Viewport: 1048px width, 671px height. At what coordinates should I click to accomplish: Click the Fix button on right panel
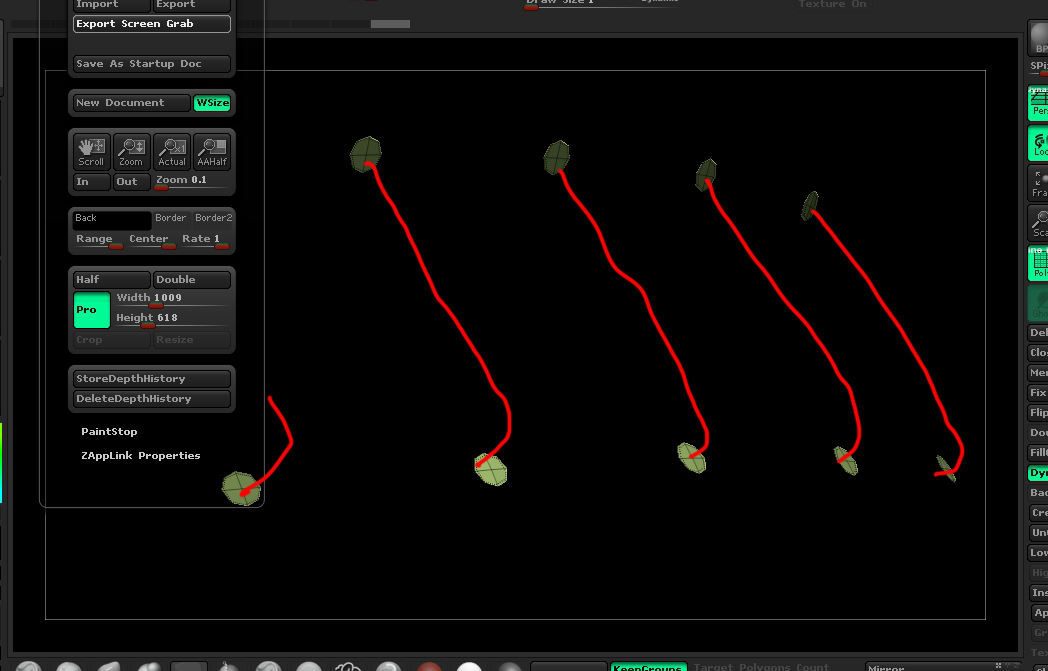(1038, 393)
